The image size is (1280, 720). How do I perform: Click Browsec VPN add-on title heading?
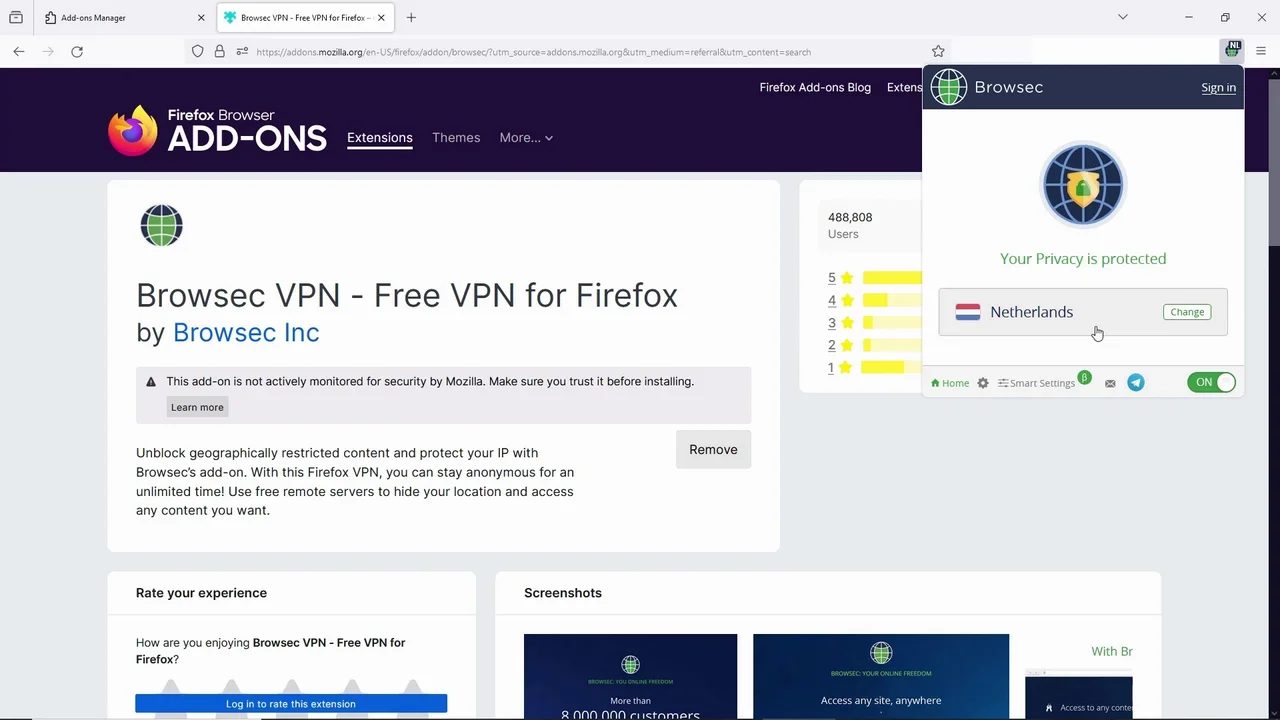[x=407, y=295]
